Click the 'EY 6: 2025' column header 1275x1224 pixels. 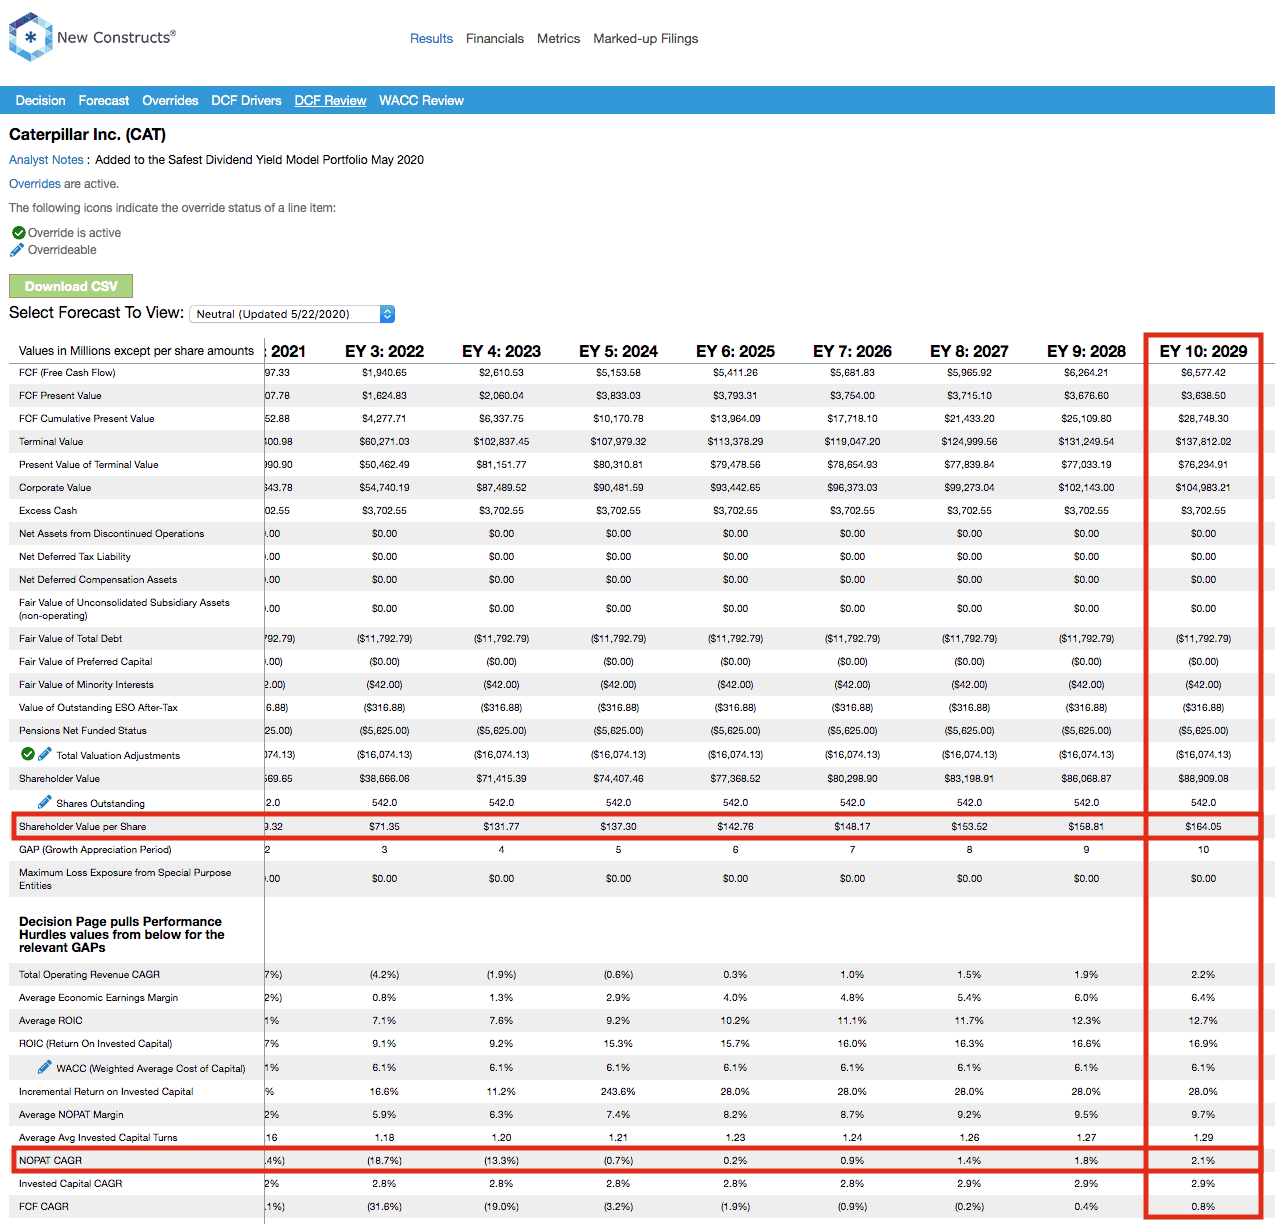pyautogui.click(x=735, y=351)
